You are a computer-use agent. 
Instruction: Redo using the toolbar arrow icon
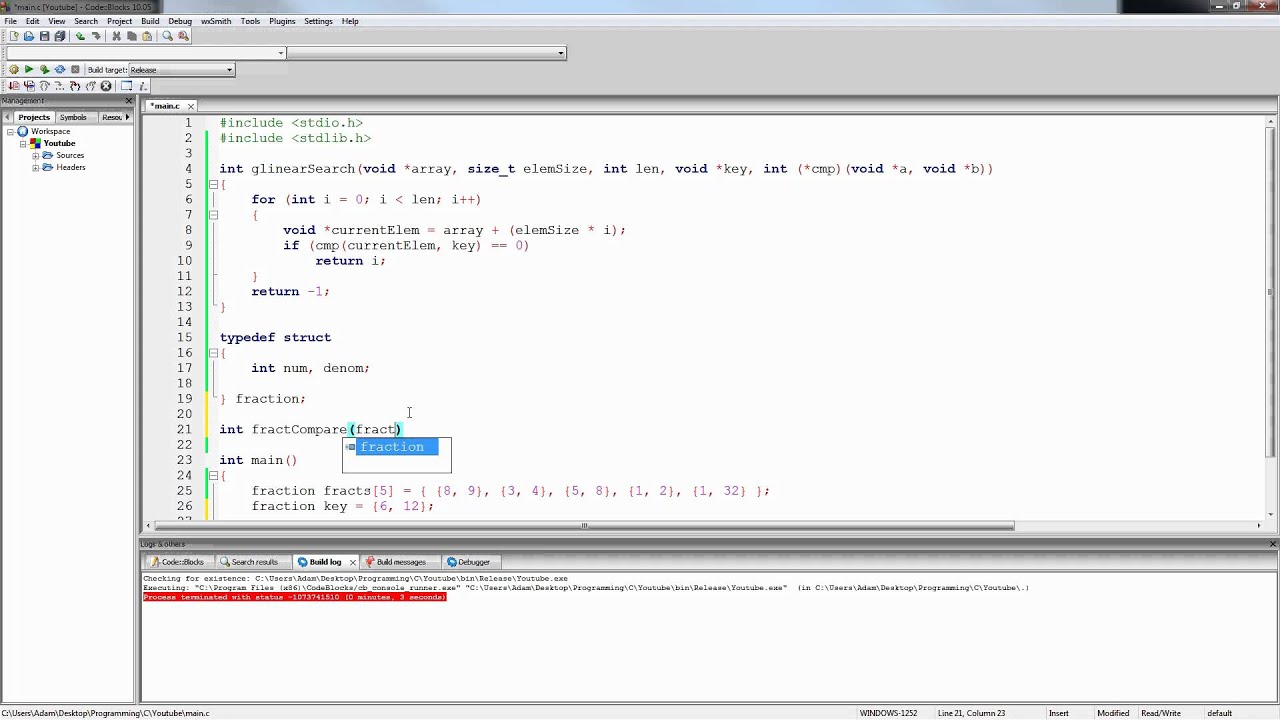96,36
